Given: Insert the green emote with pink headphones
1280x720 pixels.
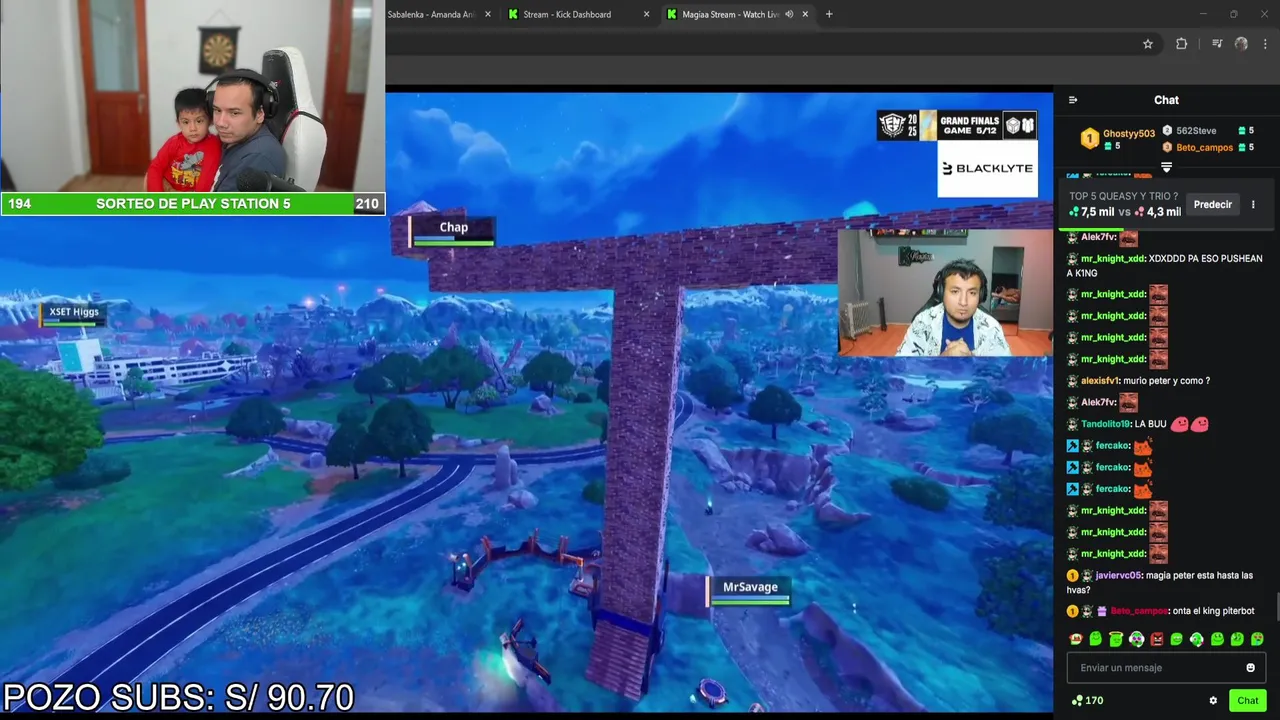Looking at the screenshot, I should click(x=1136, y=639).
